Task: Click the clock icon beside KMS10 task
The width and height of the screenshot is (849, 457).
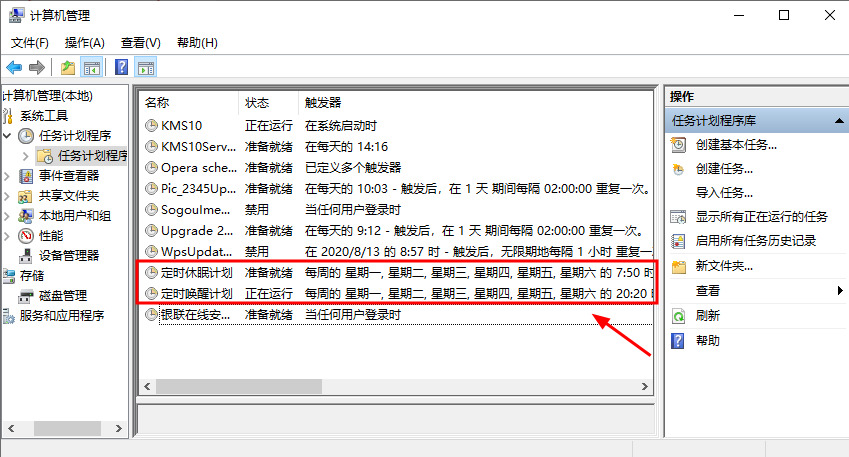Action: [x=152, y=126]
